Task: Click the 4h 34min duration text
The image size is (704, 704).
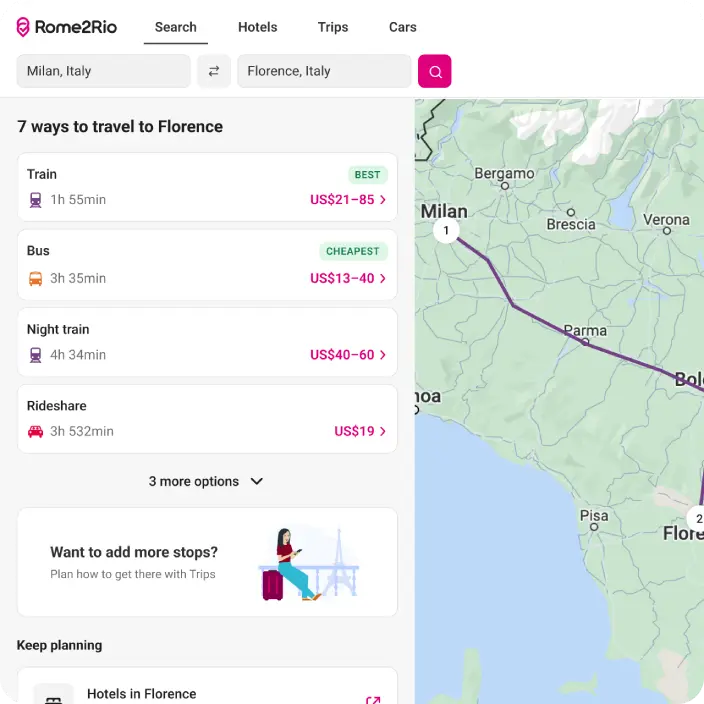Action: pos(78,355)
